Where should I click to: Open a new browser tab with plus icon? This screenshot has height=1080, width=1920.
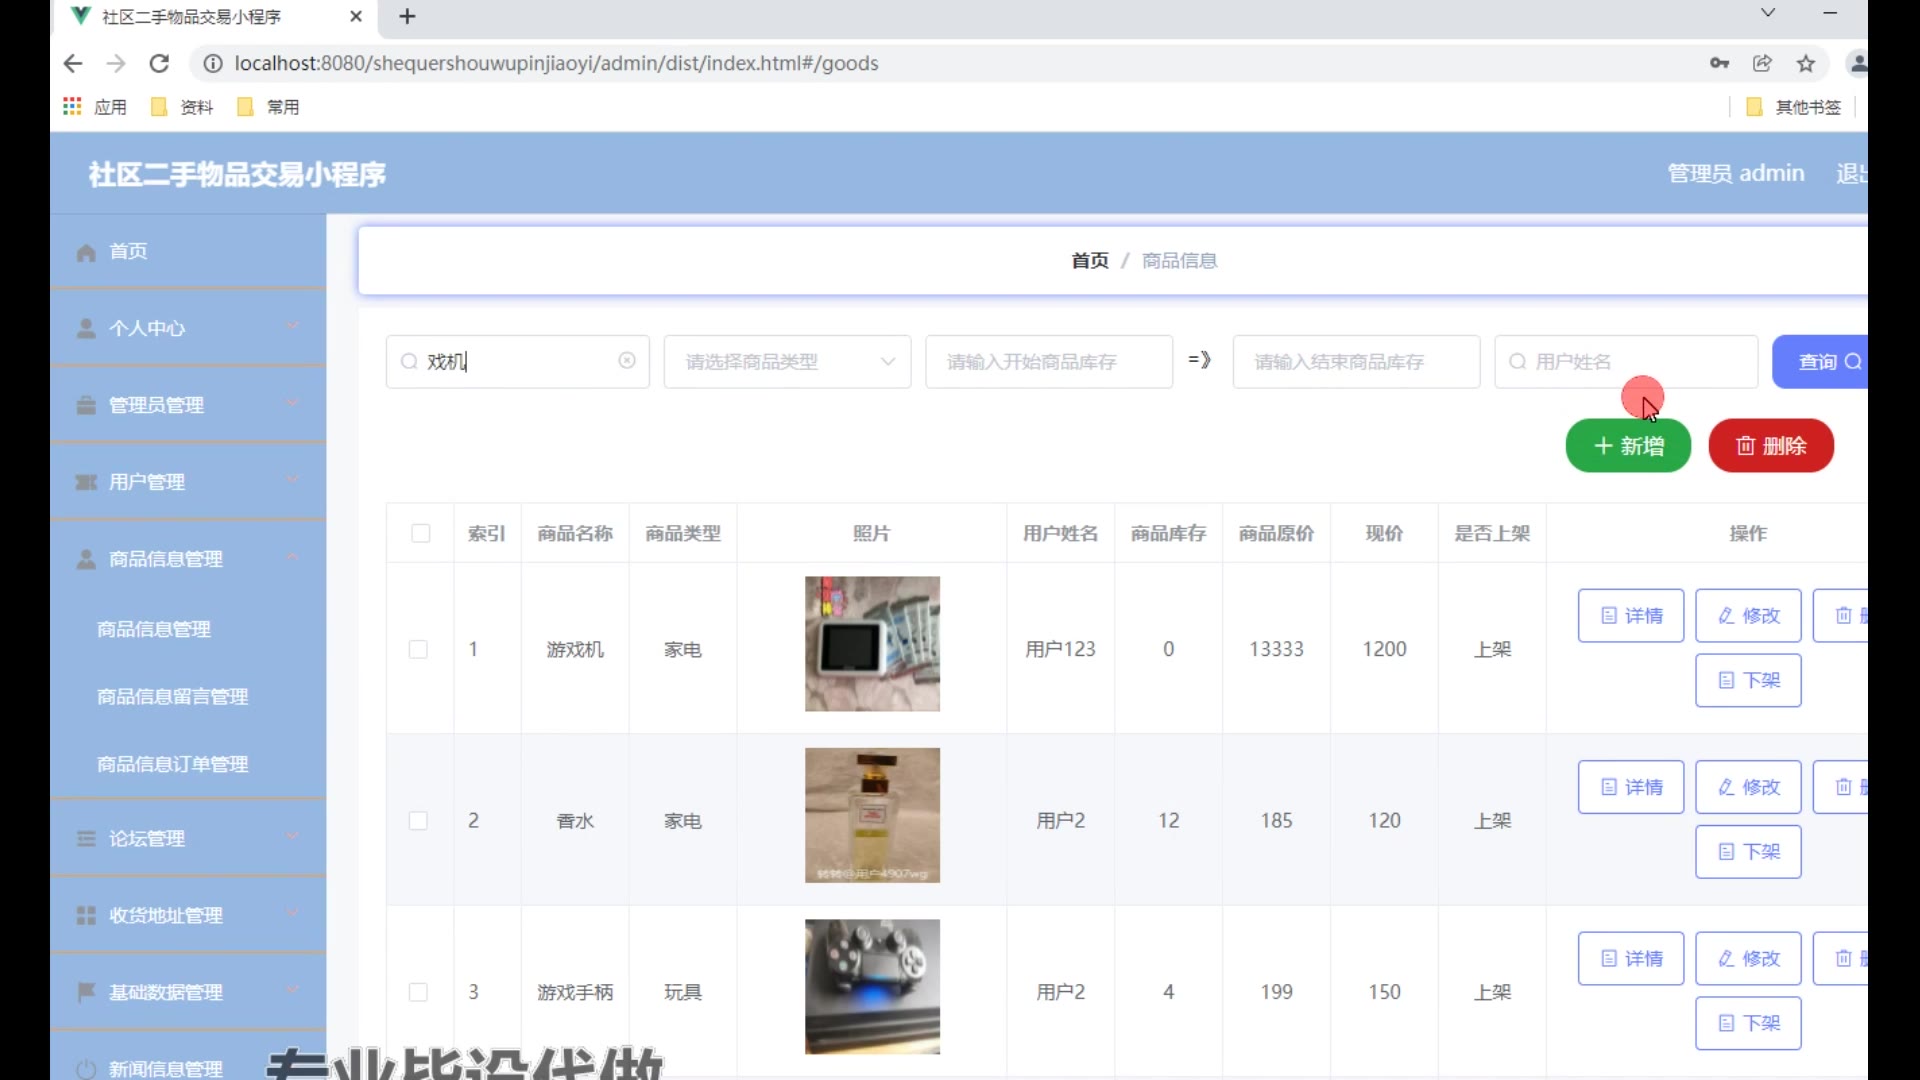pyautogui.click(x=407, y=16)
